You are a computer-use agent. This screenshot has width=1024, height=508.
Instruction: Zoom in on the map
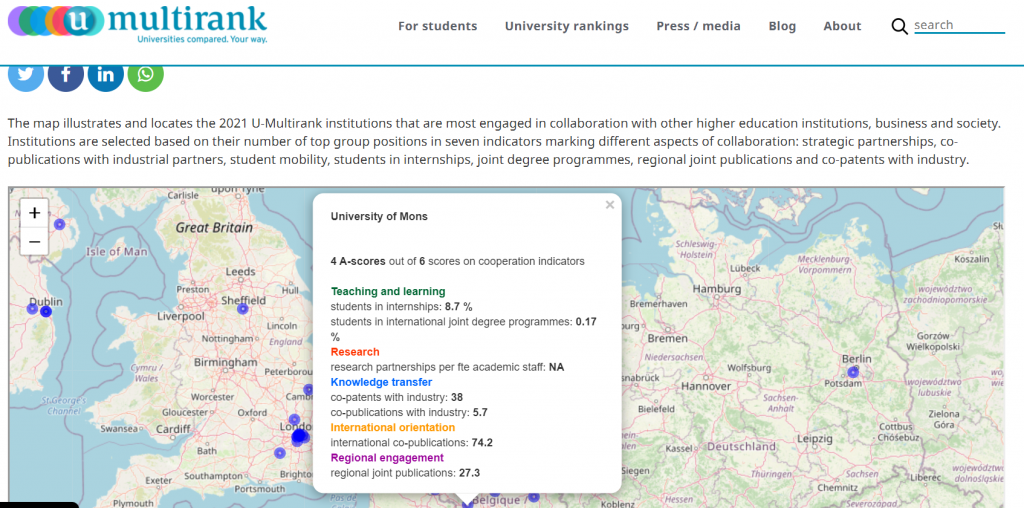[x=35, y=213]
